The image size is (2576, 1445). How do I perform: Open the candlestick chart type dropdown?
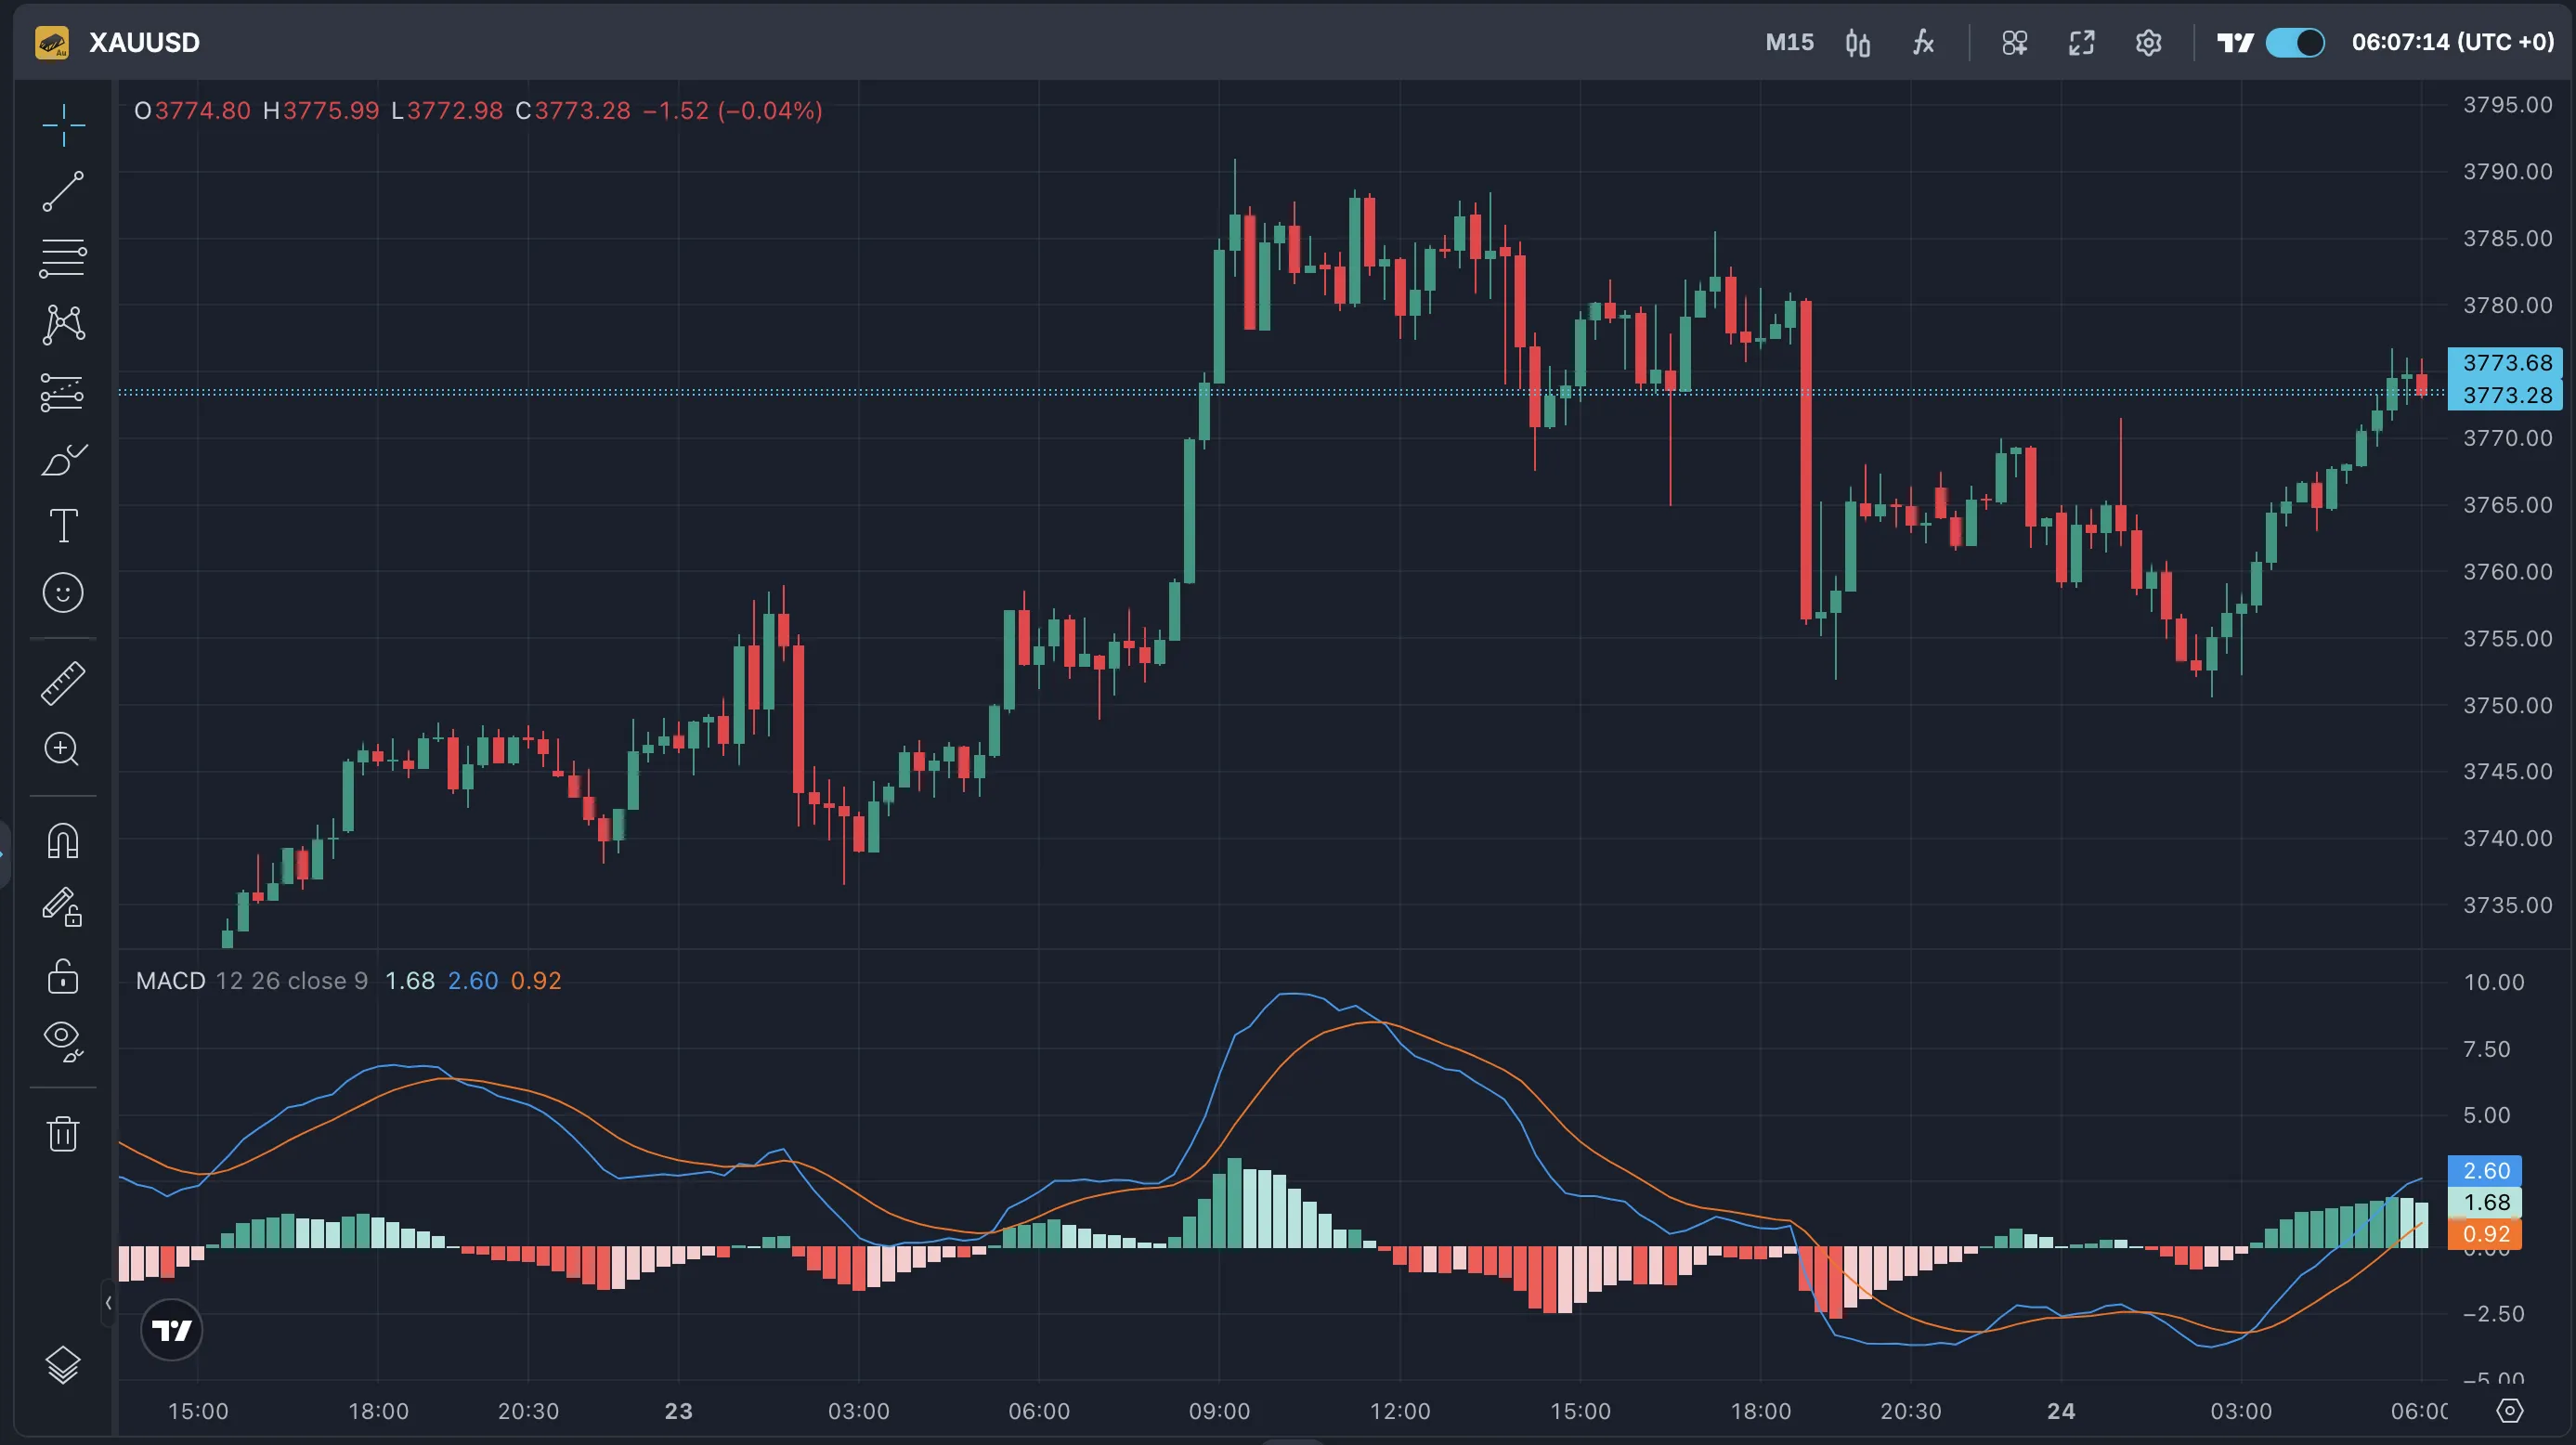(1857, 43)
